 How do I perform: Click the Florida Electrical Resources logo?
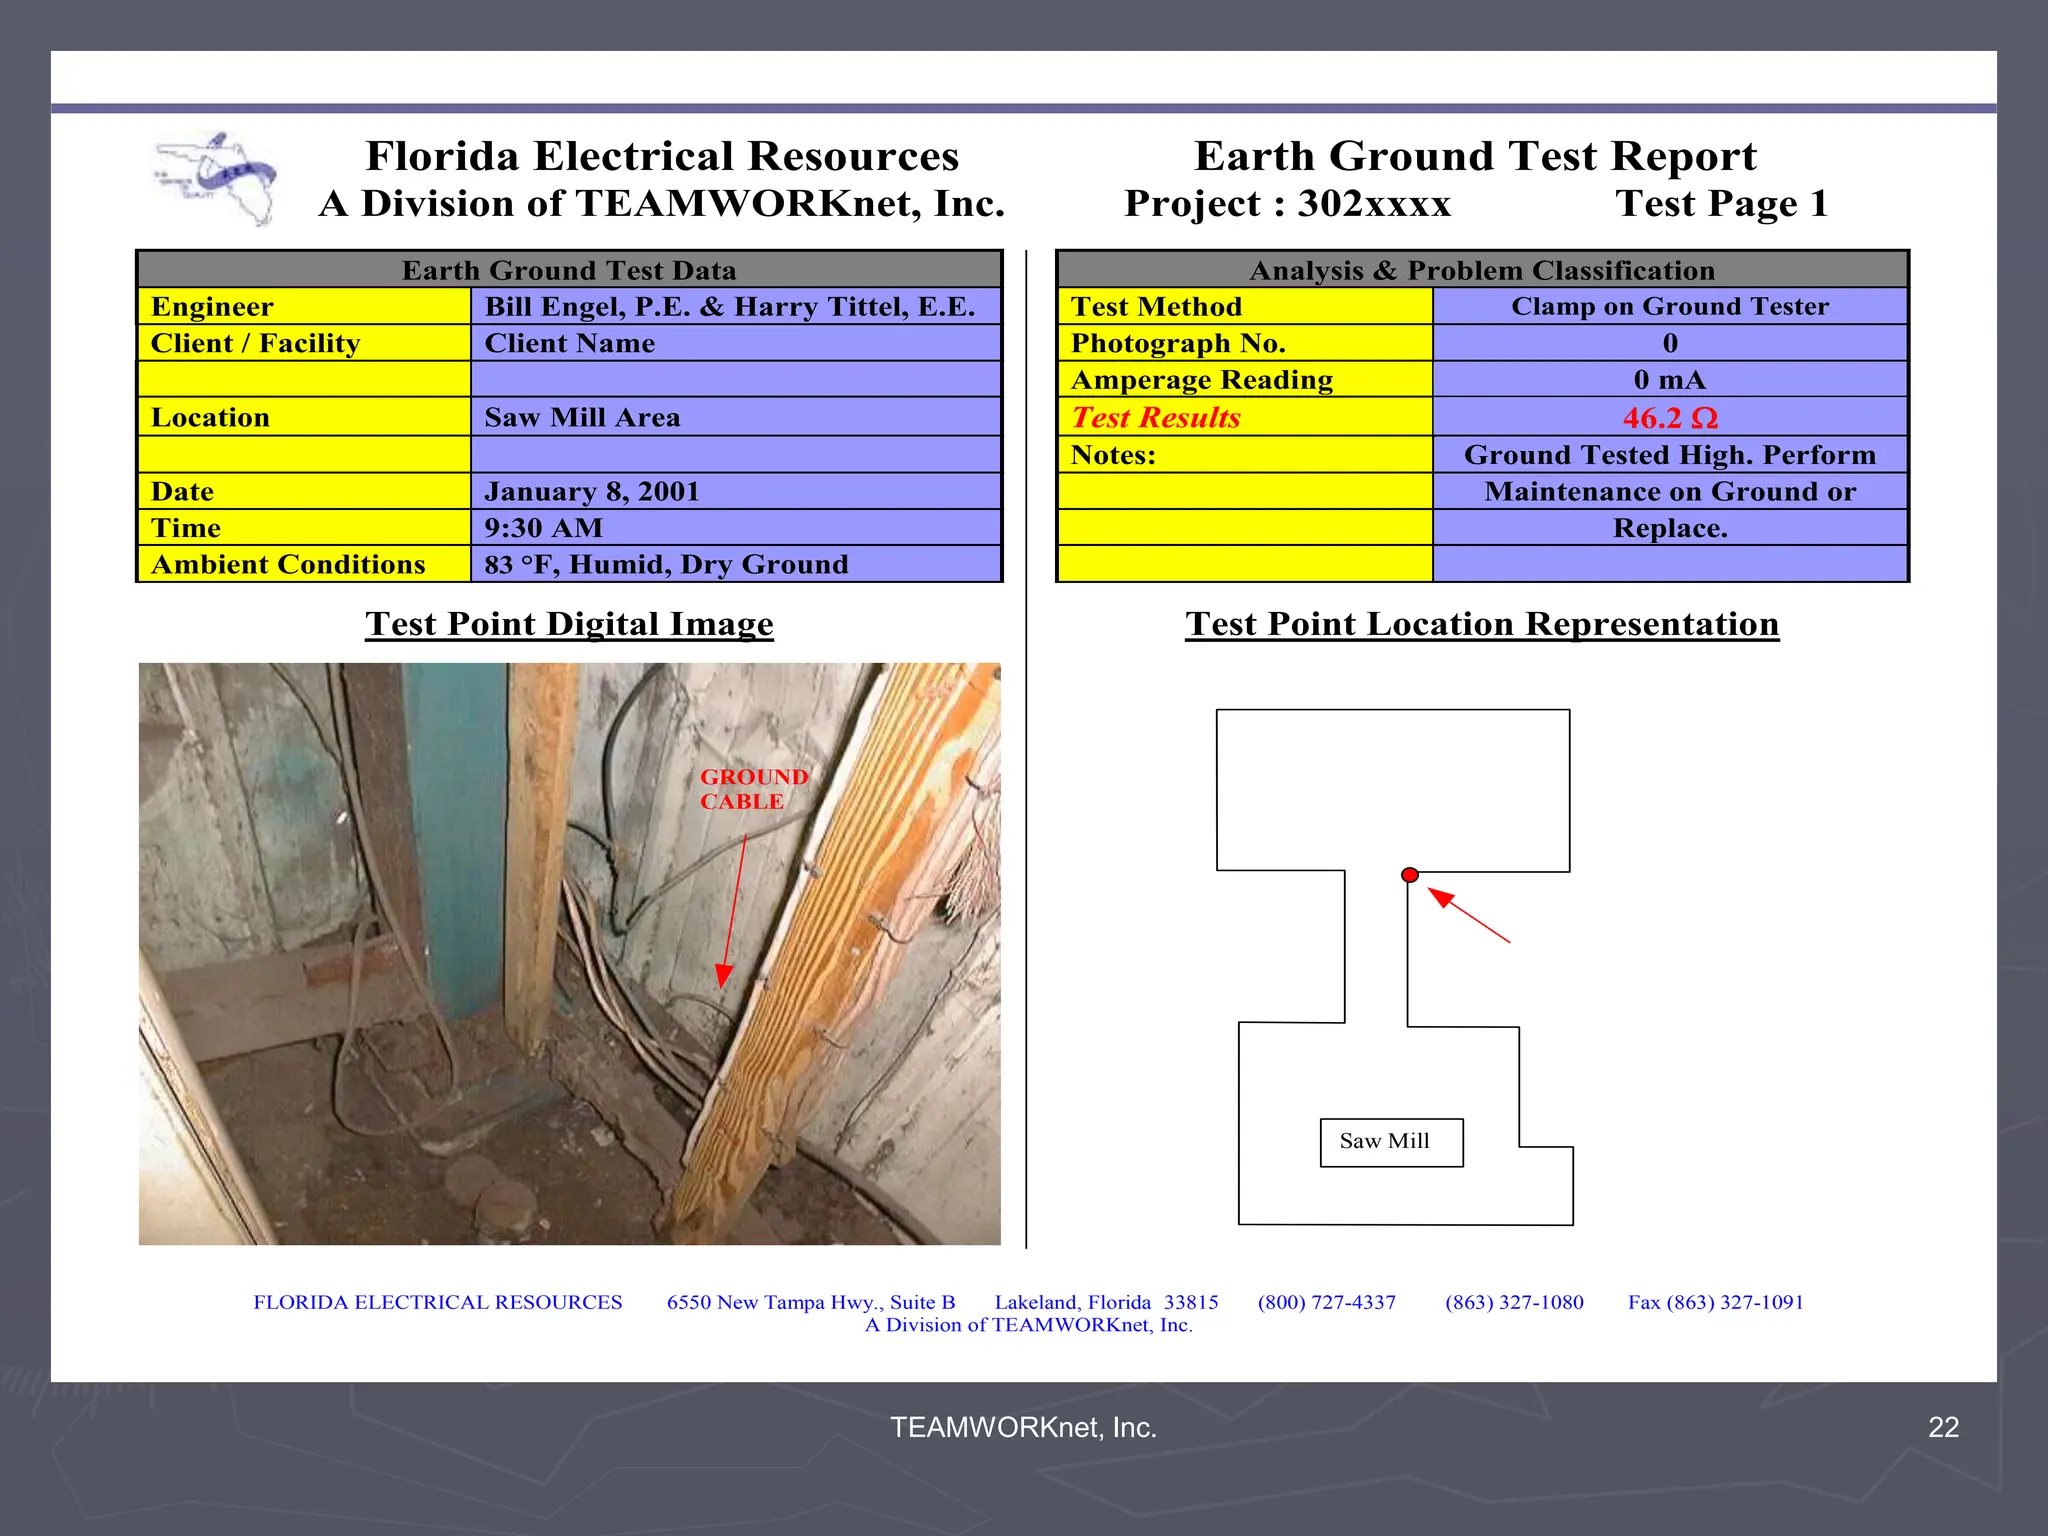coord(215,178)
